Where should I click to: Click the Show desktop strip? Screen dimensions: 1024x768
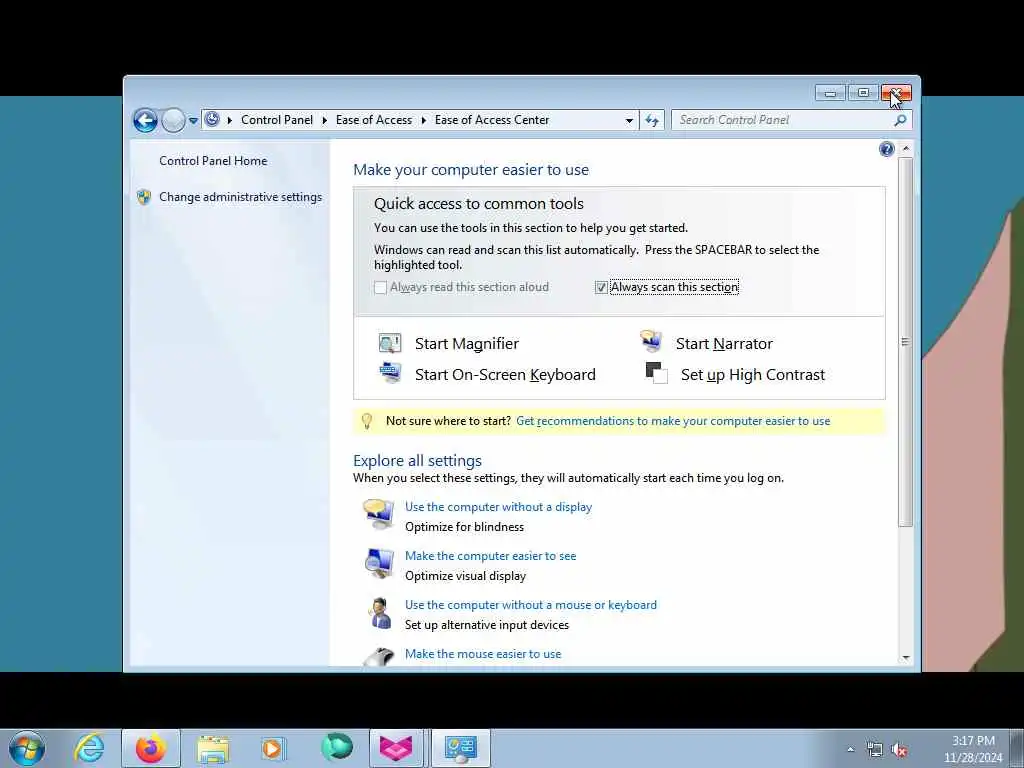1017,748
